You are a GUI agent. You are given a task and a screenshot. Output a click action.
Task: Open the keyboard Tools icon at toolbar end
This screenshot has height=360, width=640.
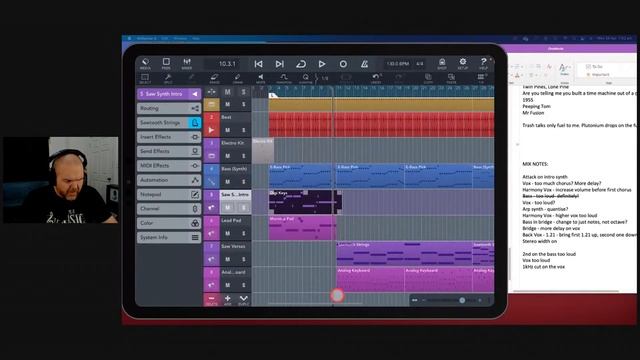coord(481,79)
